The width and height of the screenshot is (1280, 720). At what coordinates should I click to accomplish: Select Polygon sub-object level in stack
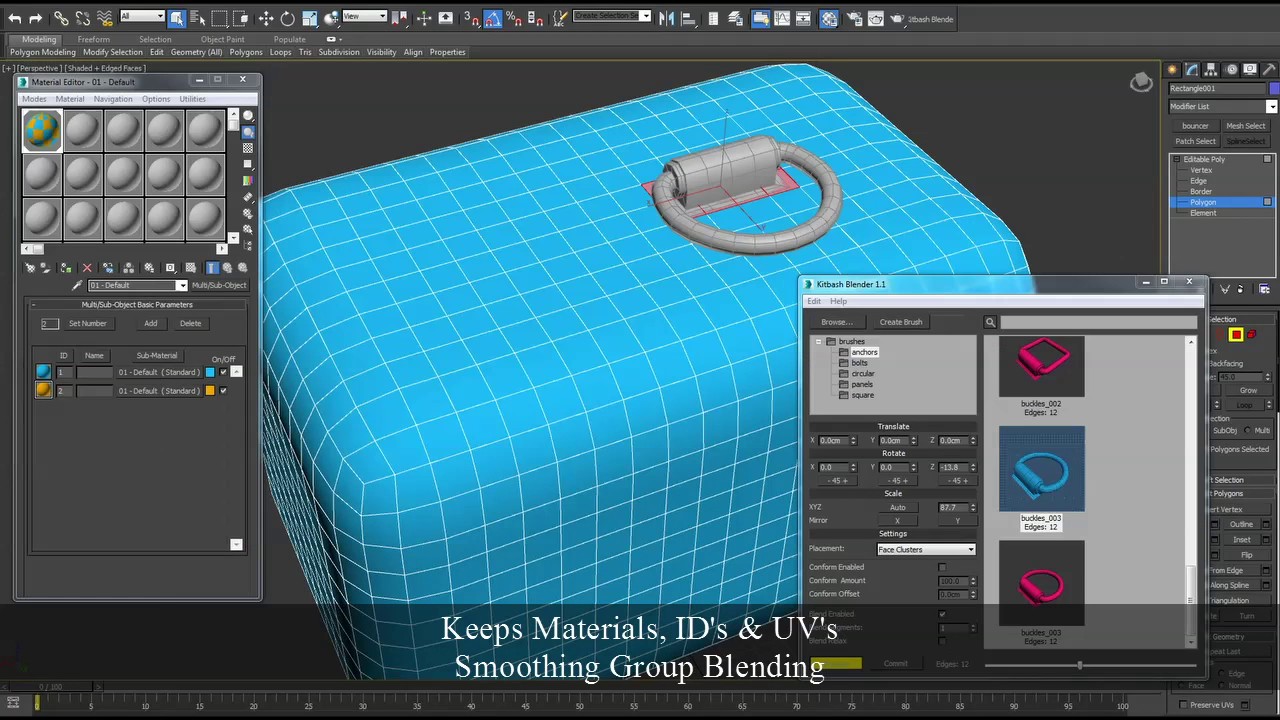[1203, 202]
